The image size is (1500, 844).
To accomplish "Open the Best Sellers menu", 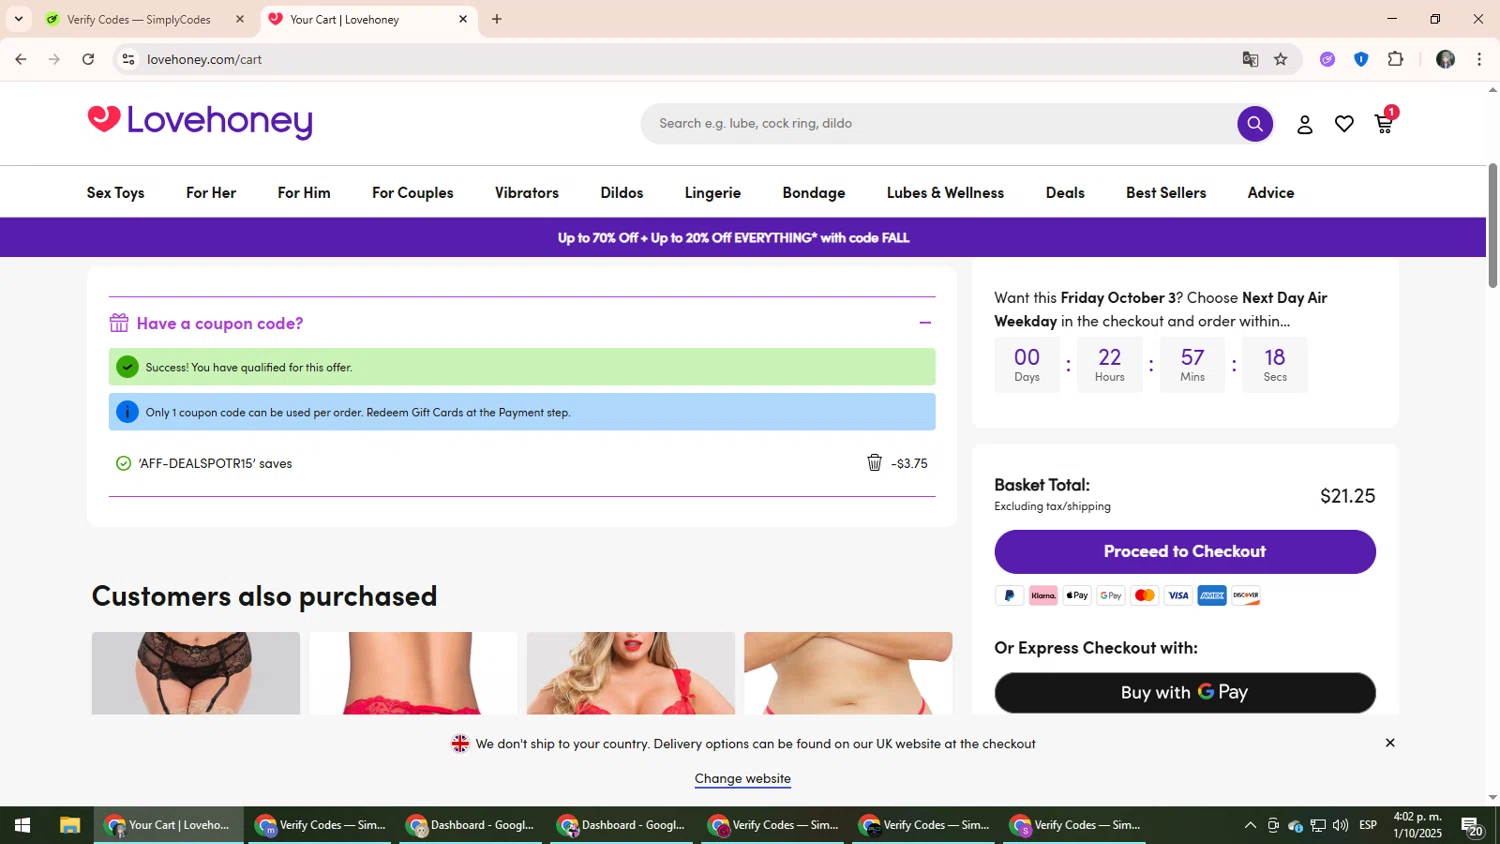I will [x=1166, y=193].
